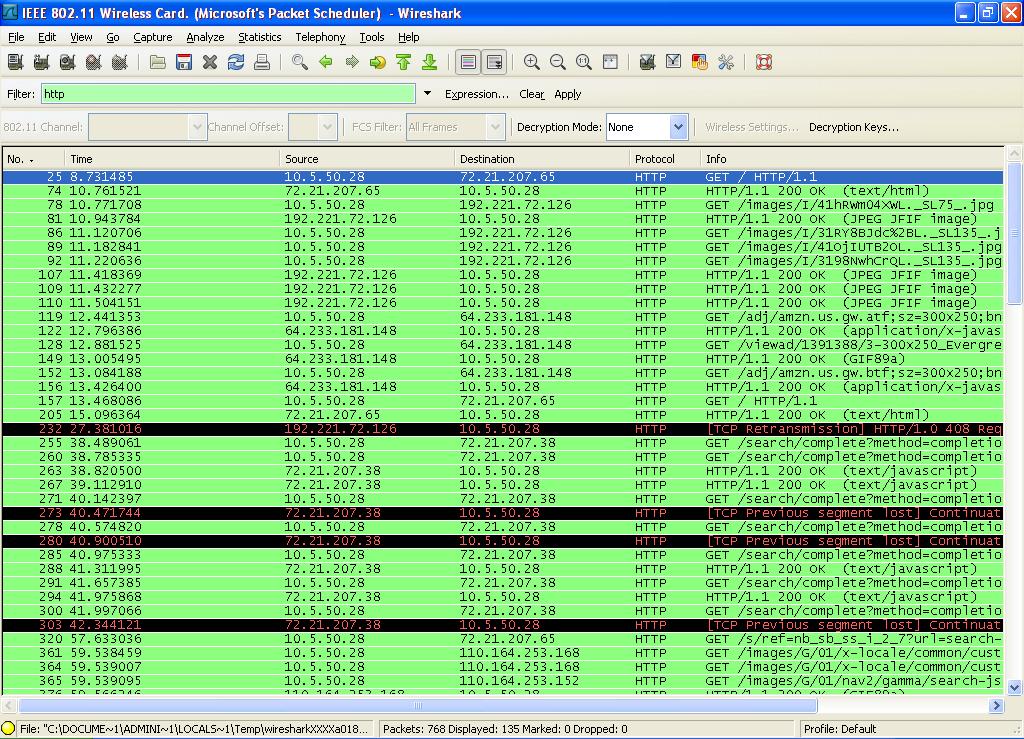The width and height of the screenshot is (1024, 739).
Task: Open the 802.11 Channel dropdown
Action: pyautogui.click(x=197, y=127)
